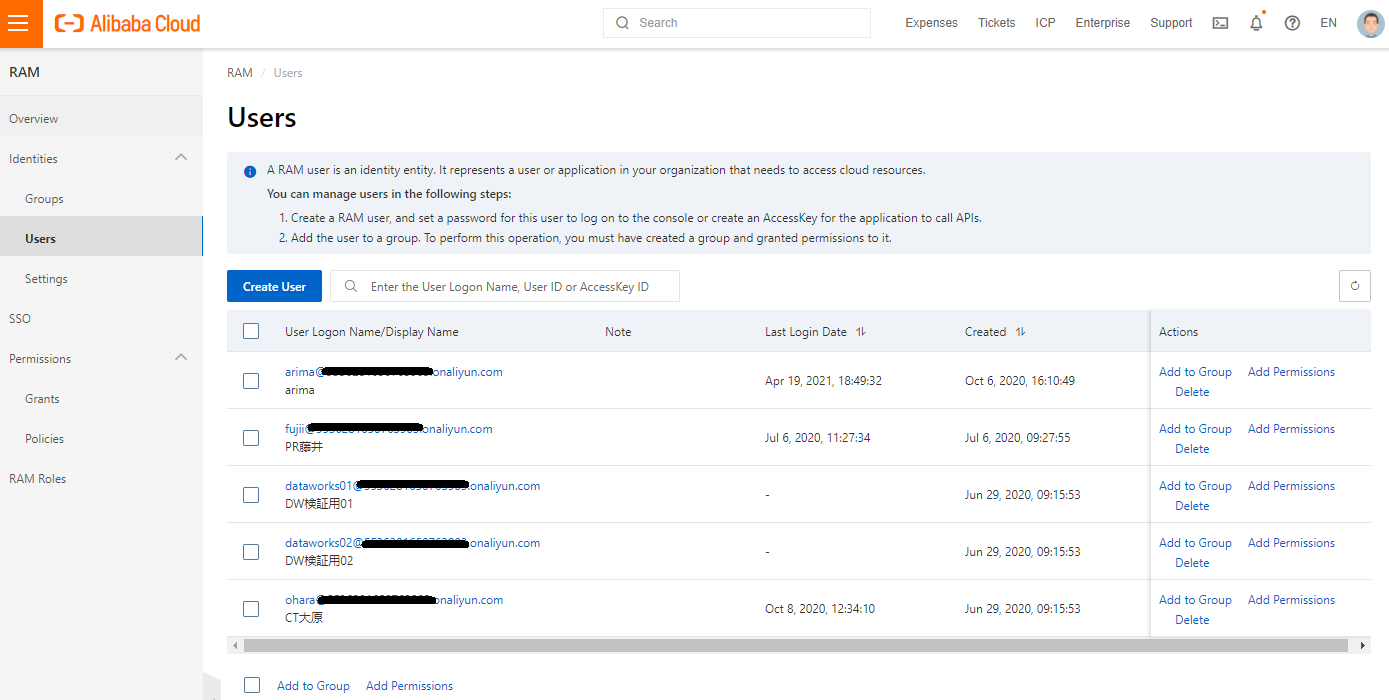Click the magnifier in user filter box
Viewport: 1389px width, 700px height.
coord(351,286)
